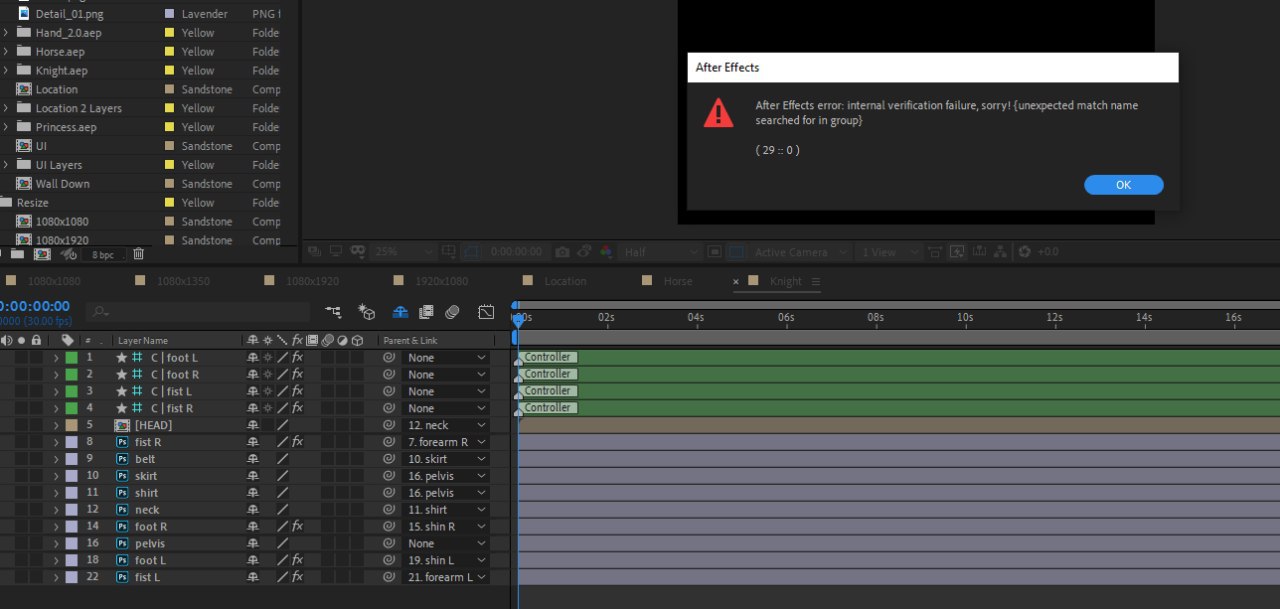Image resolution: width=1280 pixels, height=609 pixels.
Task: Toggle Draft 3D icon in timeline
Action: (x=366, y=312)
